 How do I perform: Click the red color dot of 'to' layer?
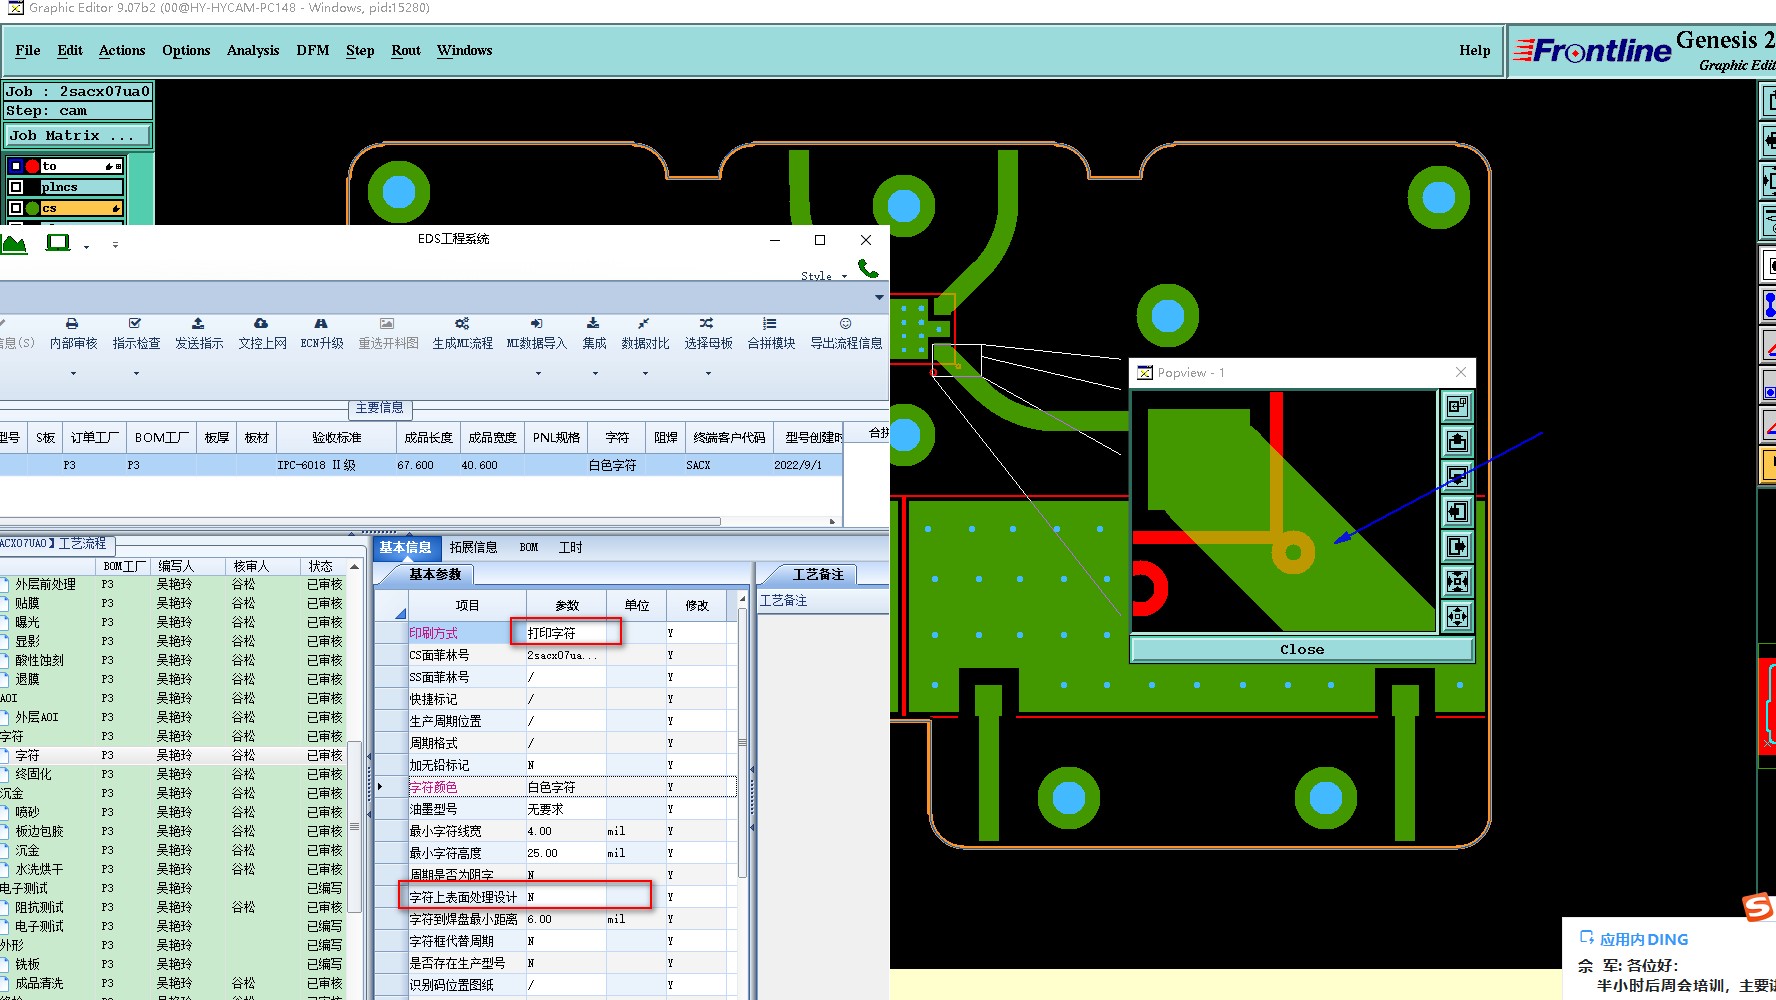[32, 166]
